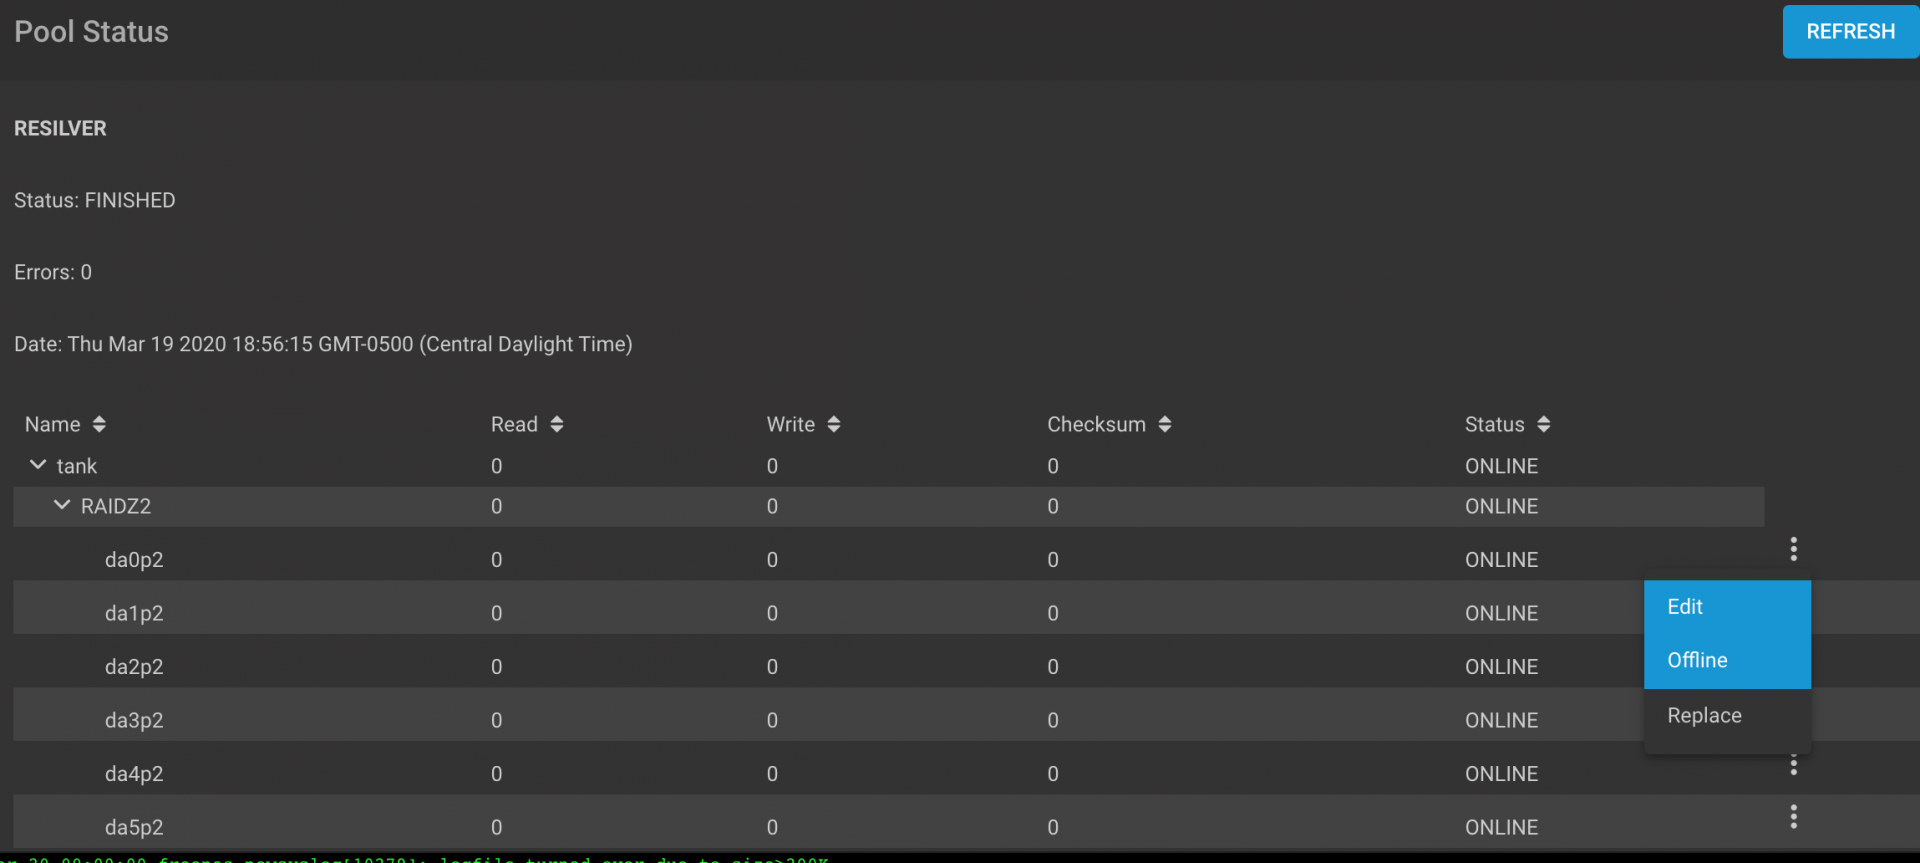Collapse the tank pool tree
The width and height of the screenshot is (1920, 863).
(x=38, y=465)
